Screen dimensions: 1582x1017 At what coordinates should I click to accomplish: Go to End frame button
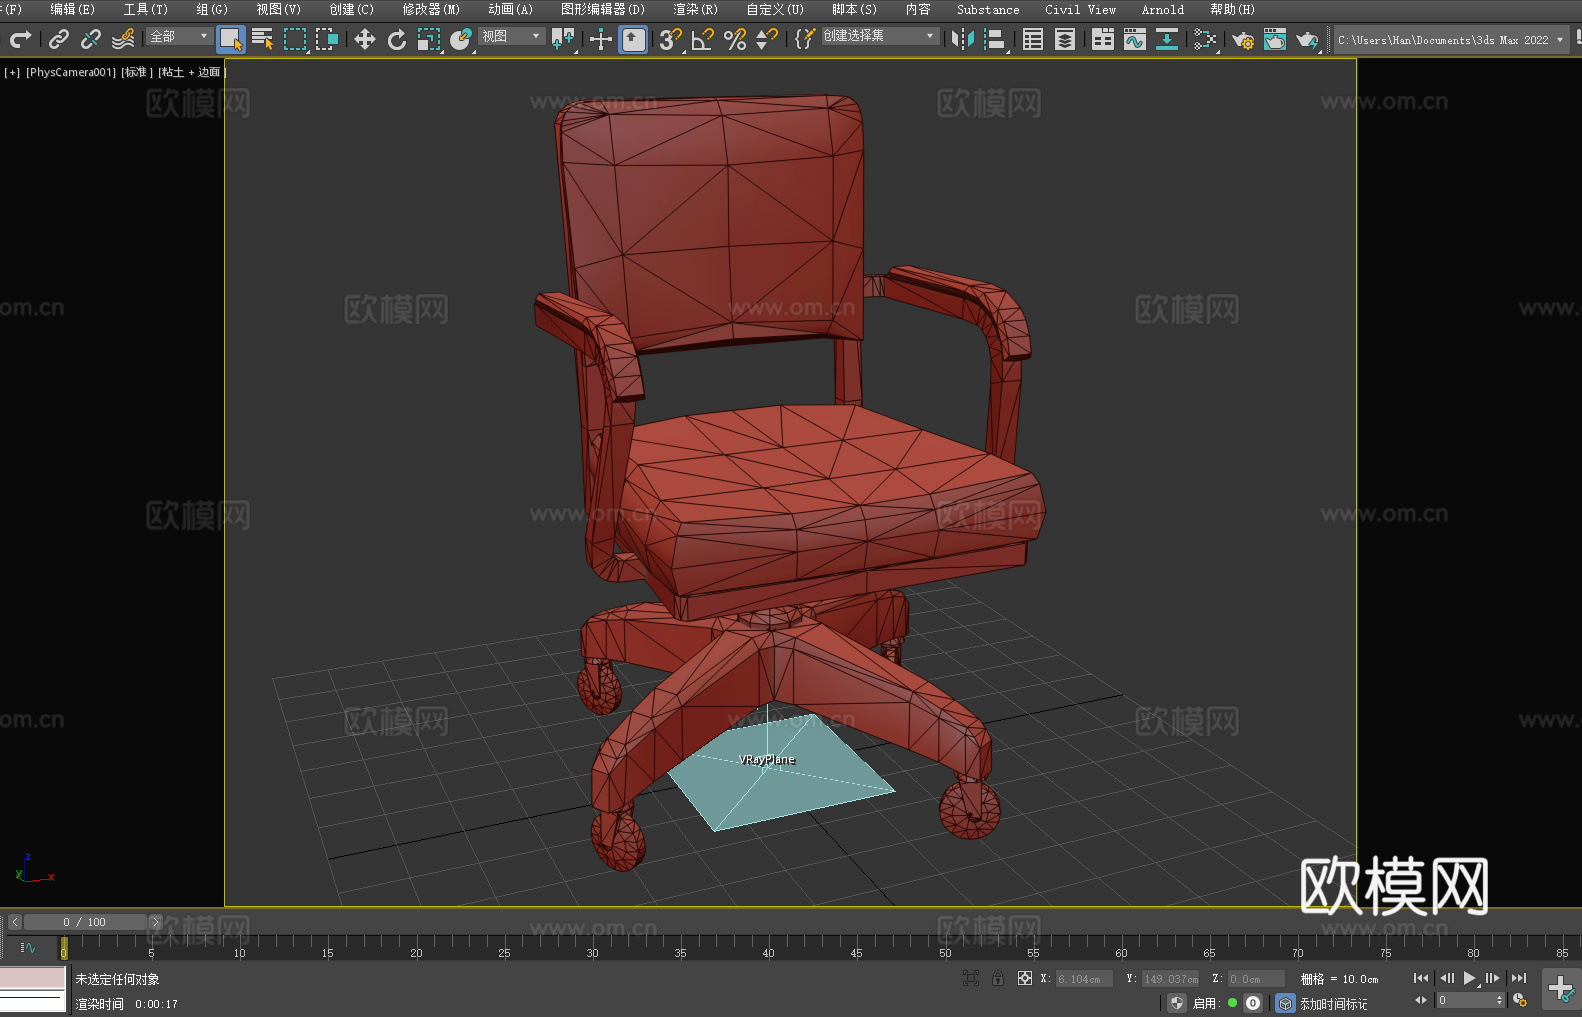tap(1519, 978)
